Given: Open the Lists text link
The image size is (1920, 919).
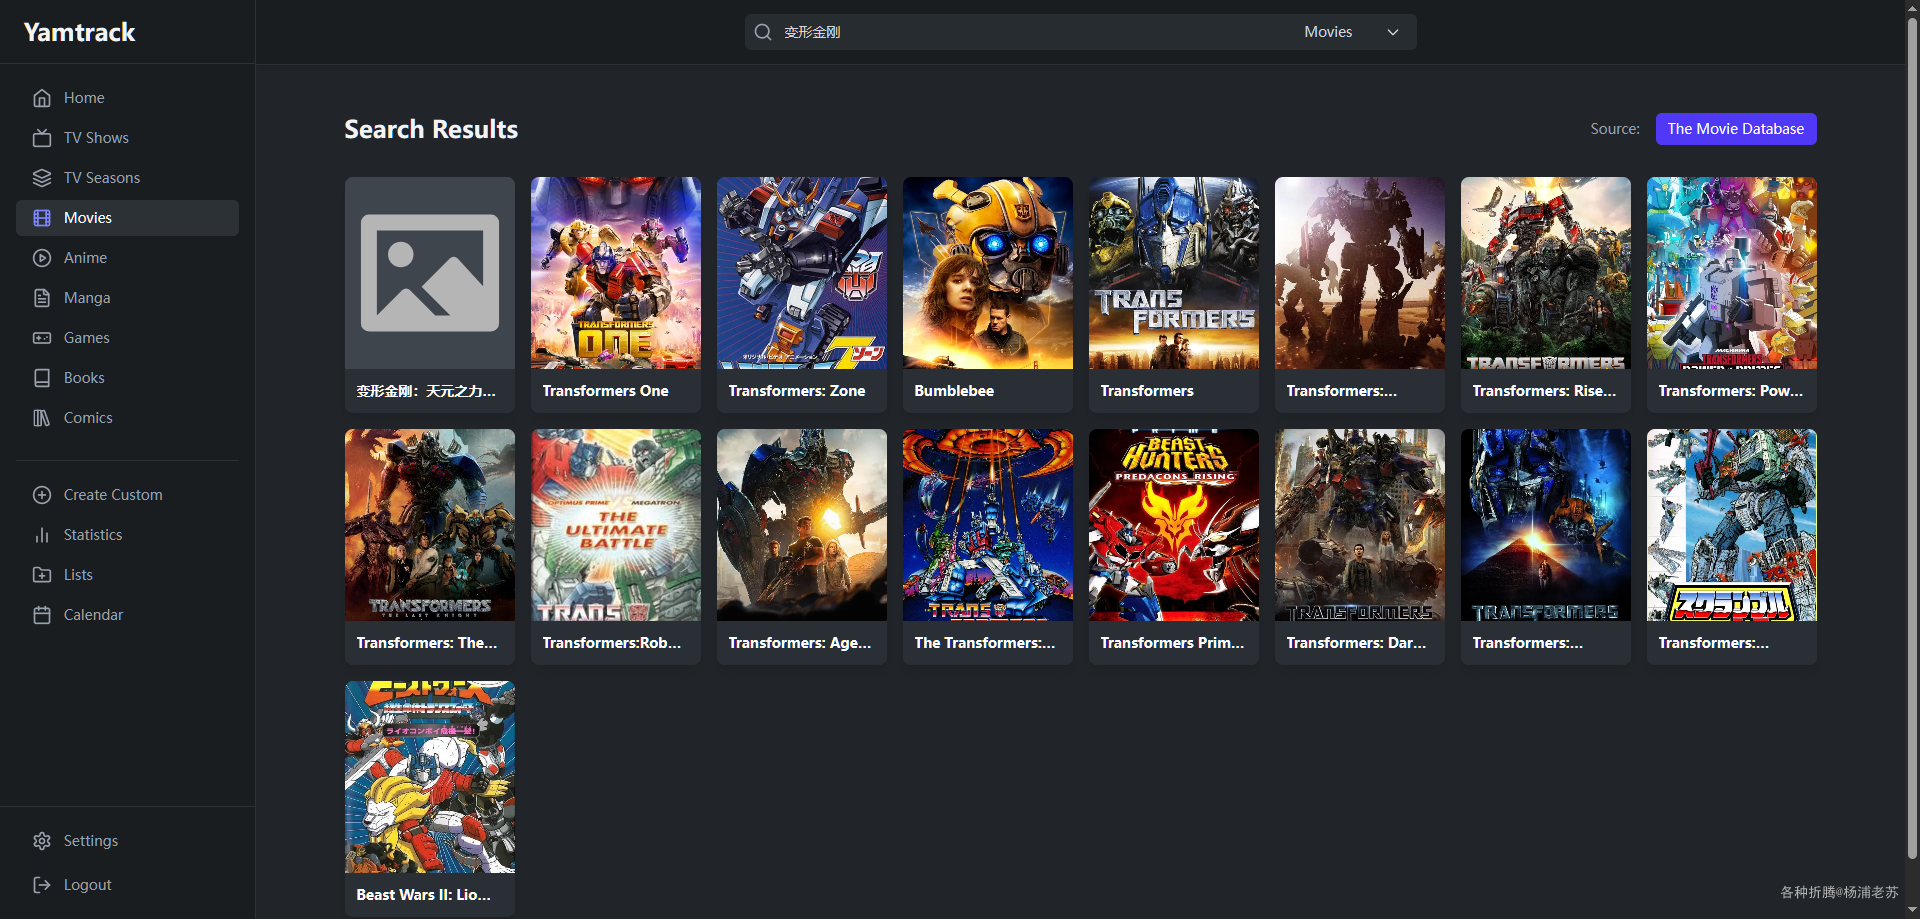Looking at the screenshot, I should pyautogui.click(x=78, y=575).
